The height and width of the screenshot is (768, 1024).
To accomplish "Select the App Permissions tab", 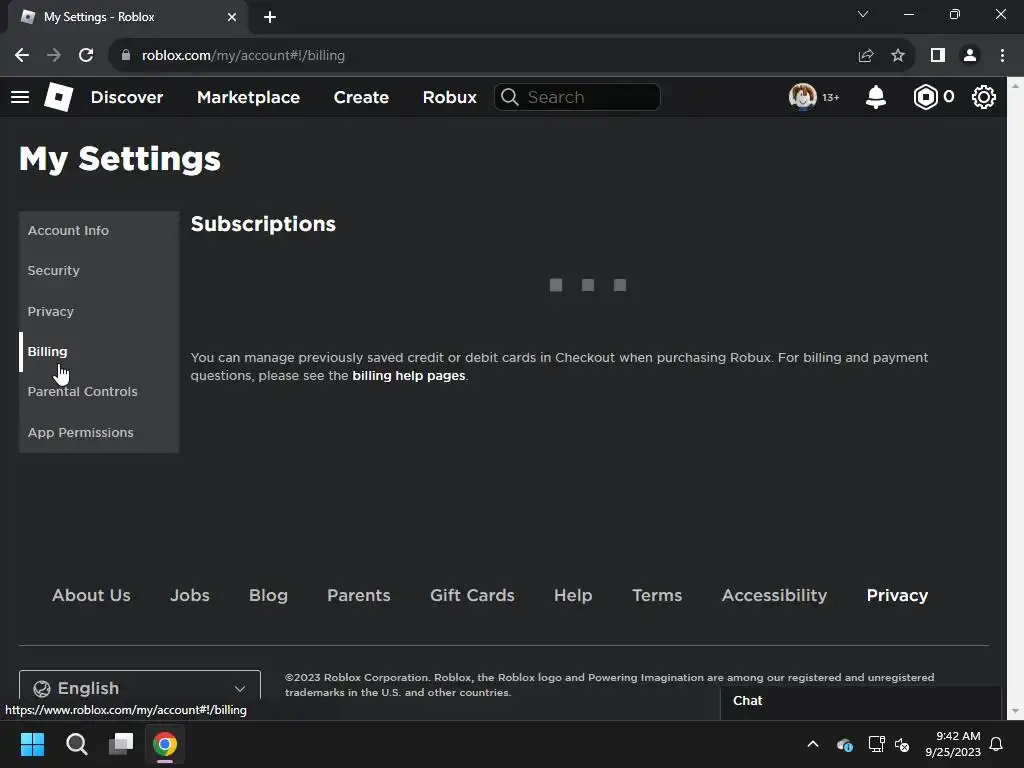I will click(x=99, y=432).
